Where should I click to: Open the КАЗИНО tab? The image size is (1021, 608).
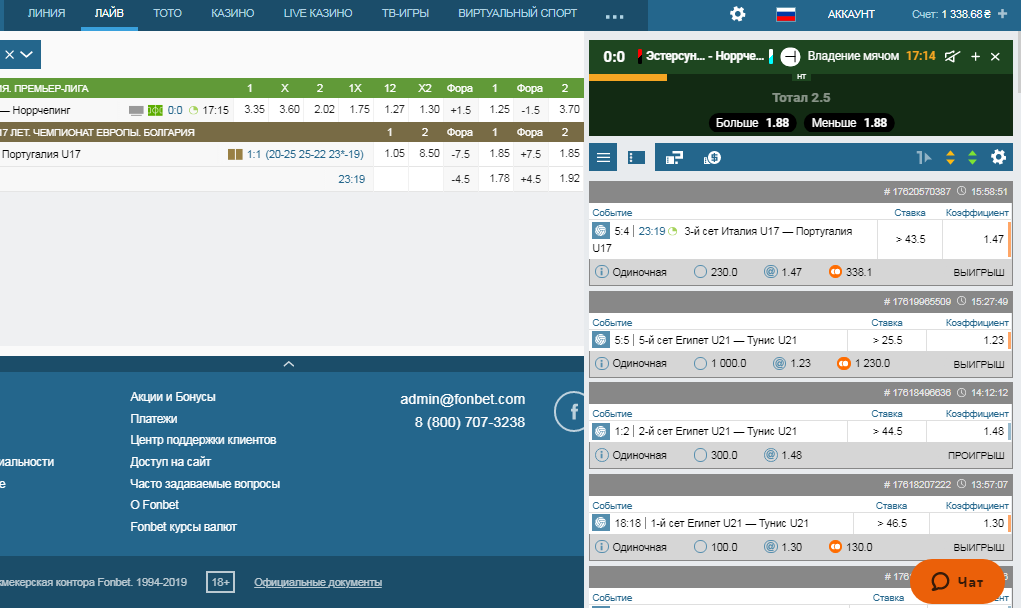point(232,14)
